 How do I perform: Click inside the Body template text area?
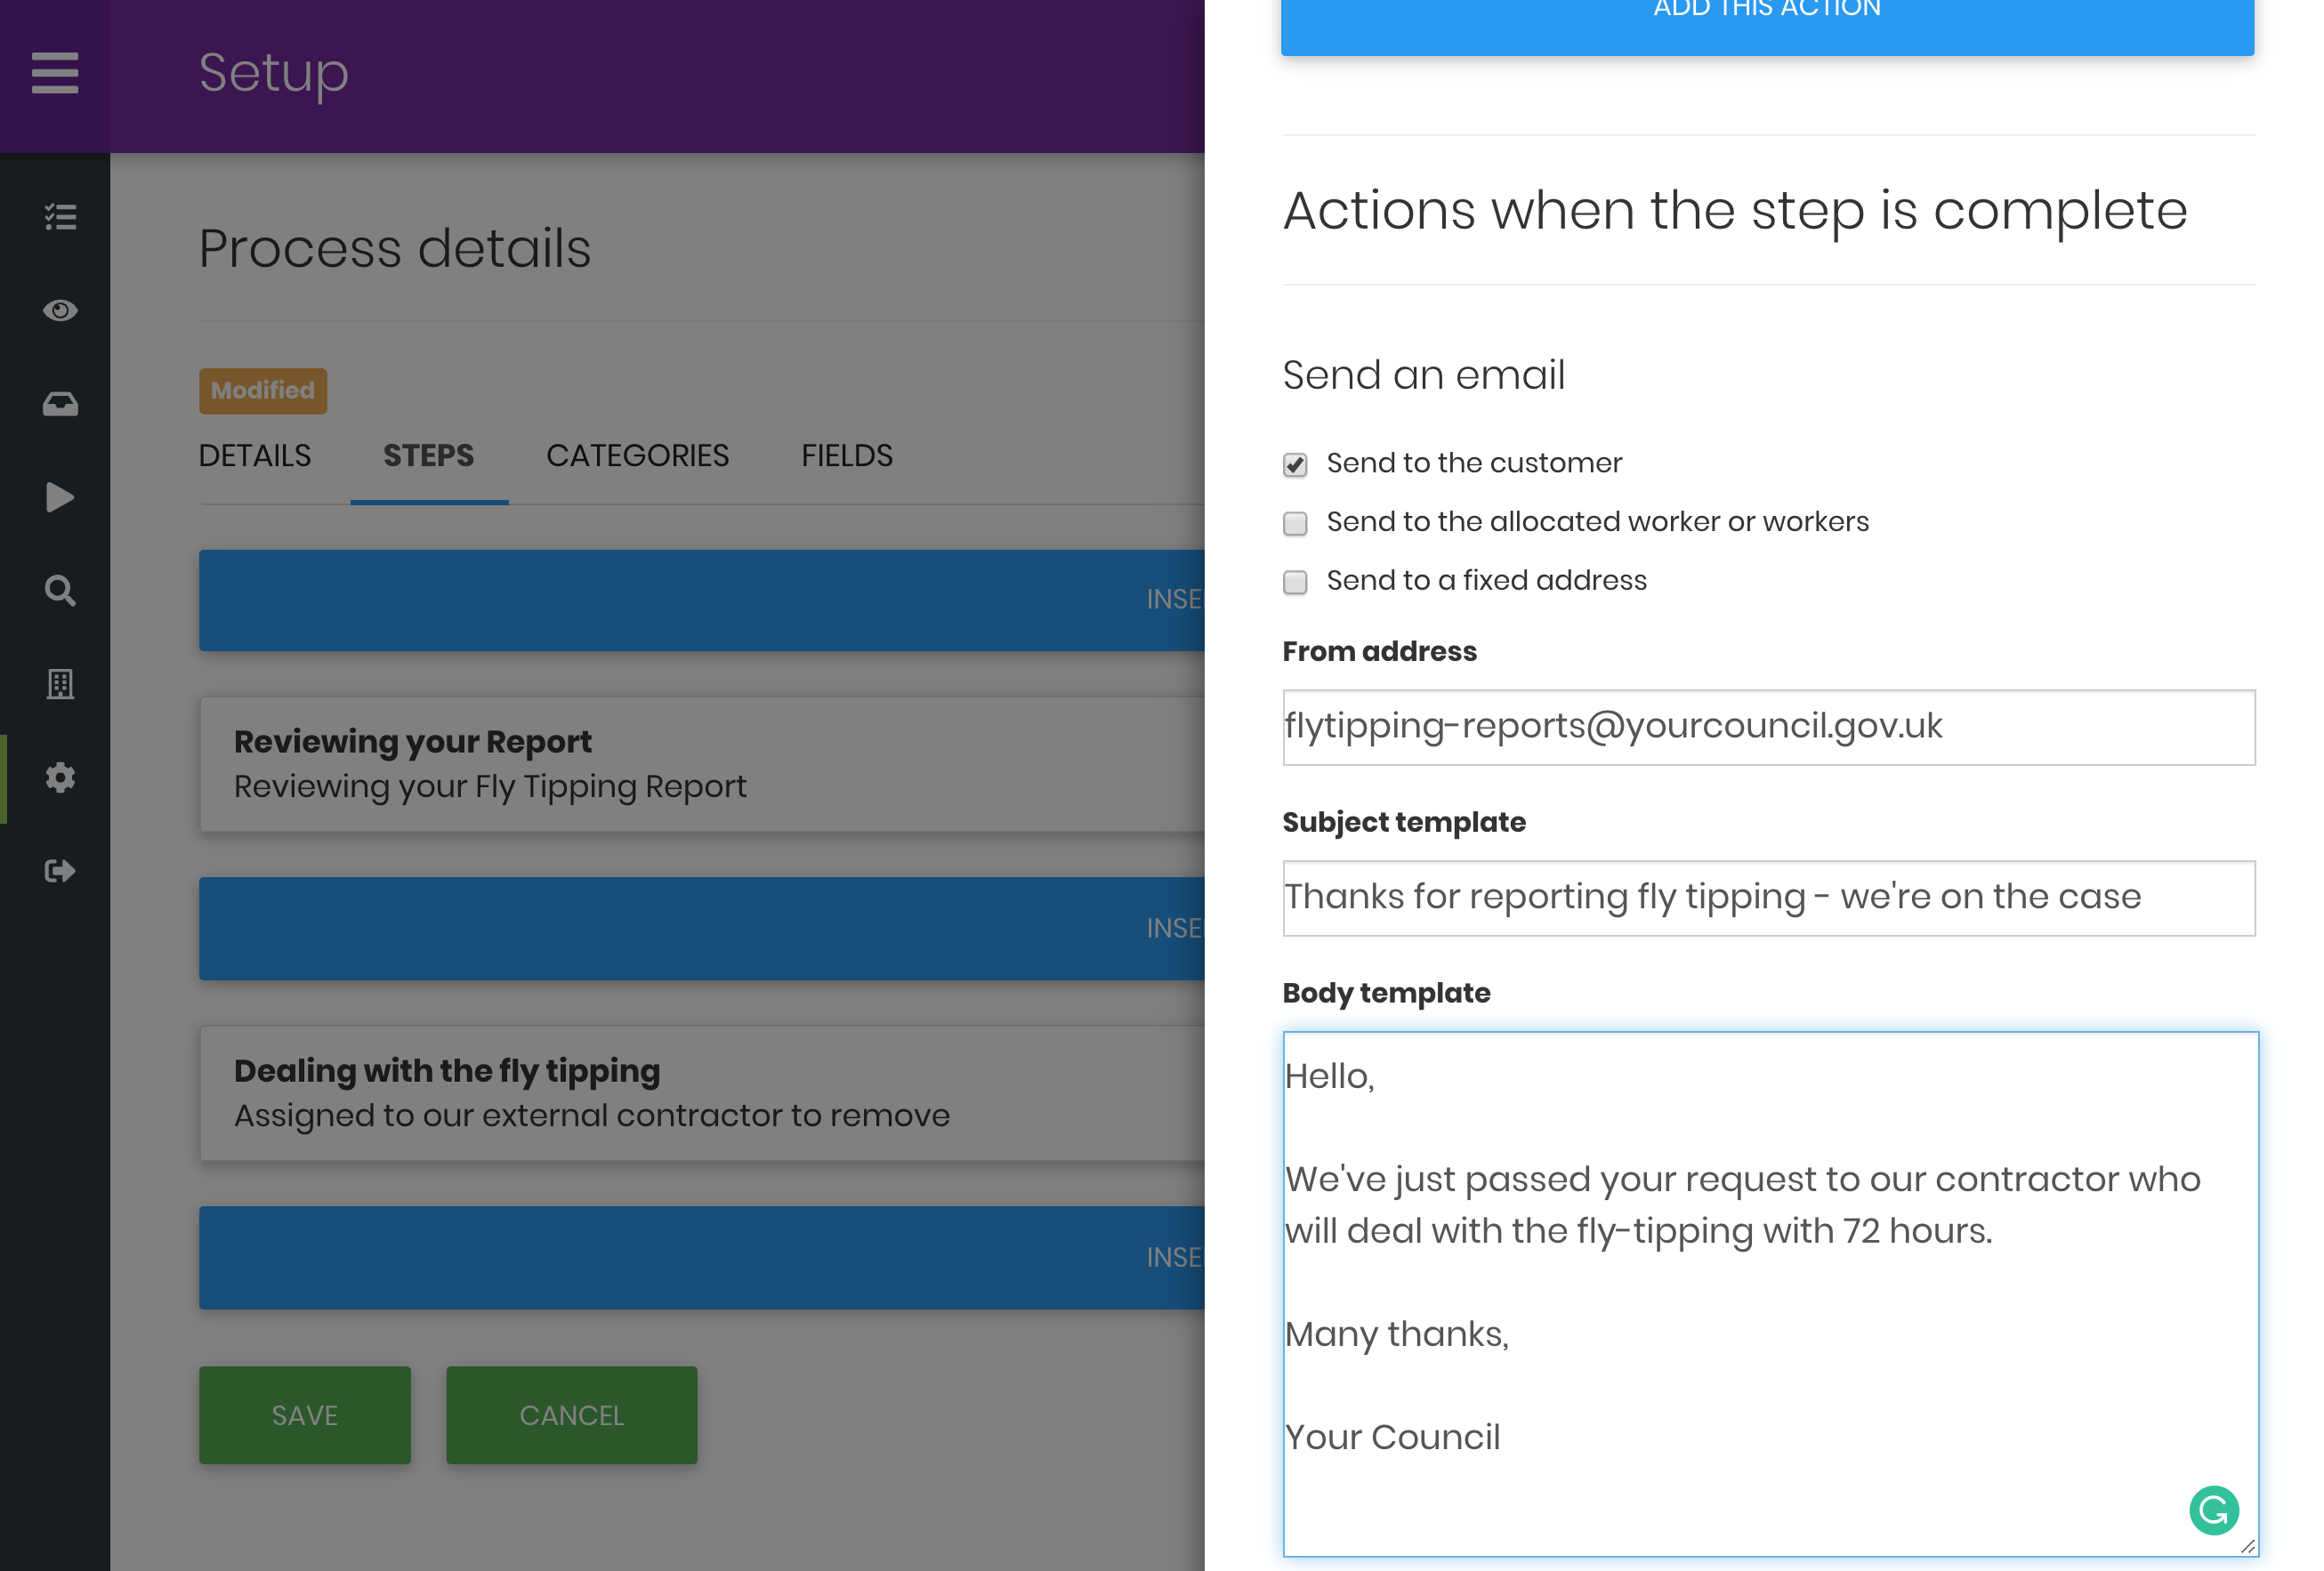tap(1770, 1294)
